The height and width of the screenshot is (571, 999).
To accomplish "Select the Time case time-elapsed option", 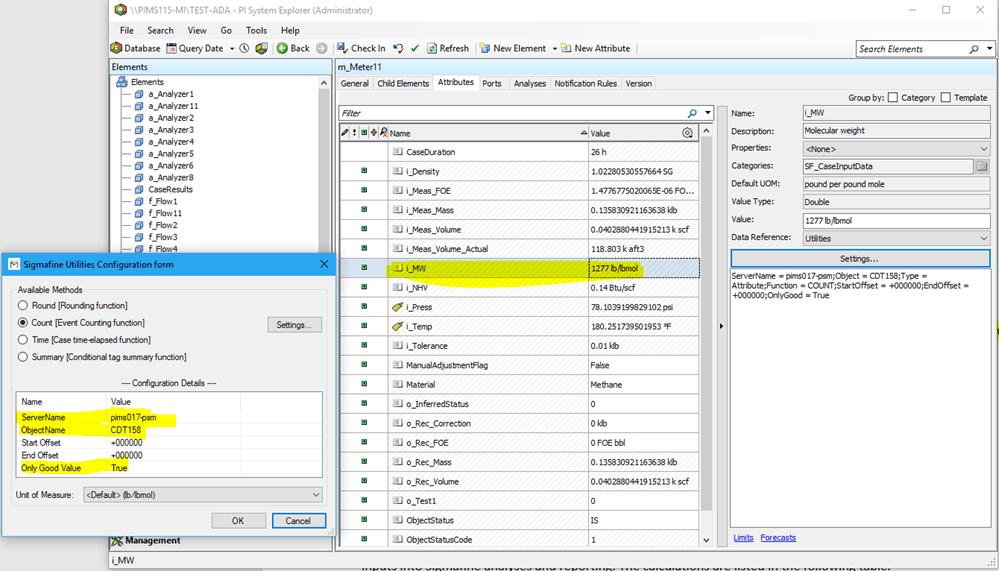I will (24, 340).
